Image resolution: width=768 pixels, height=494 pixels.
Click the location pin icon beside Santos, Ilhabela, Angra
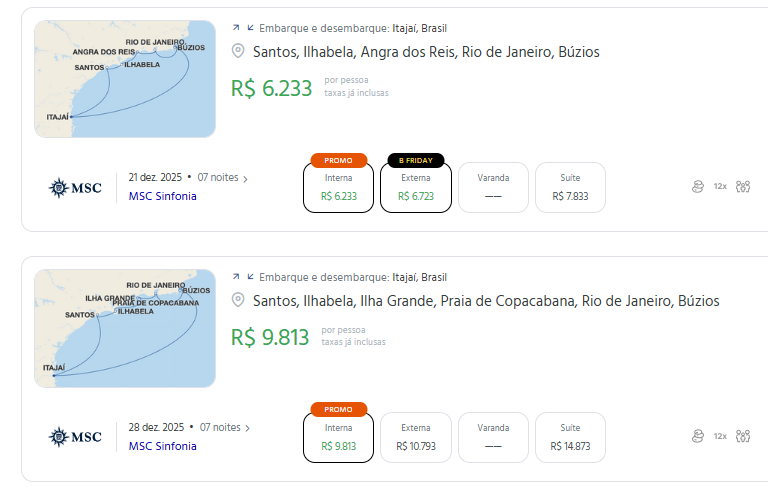click(x=238, y=51)
